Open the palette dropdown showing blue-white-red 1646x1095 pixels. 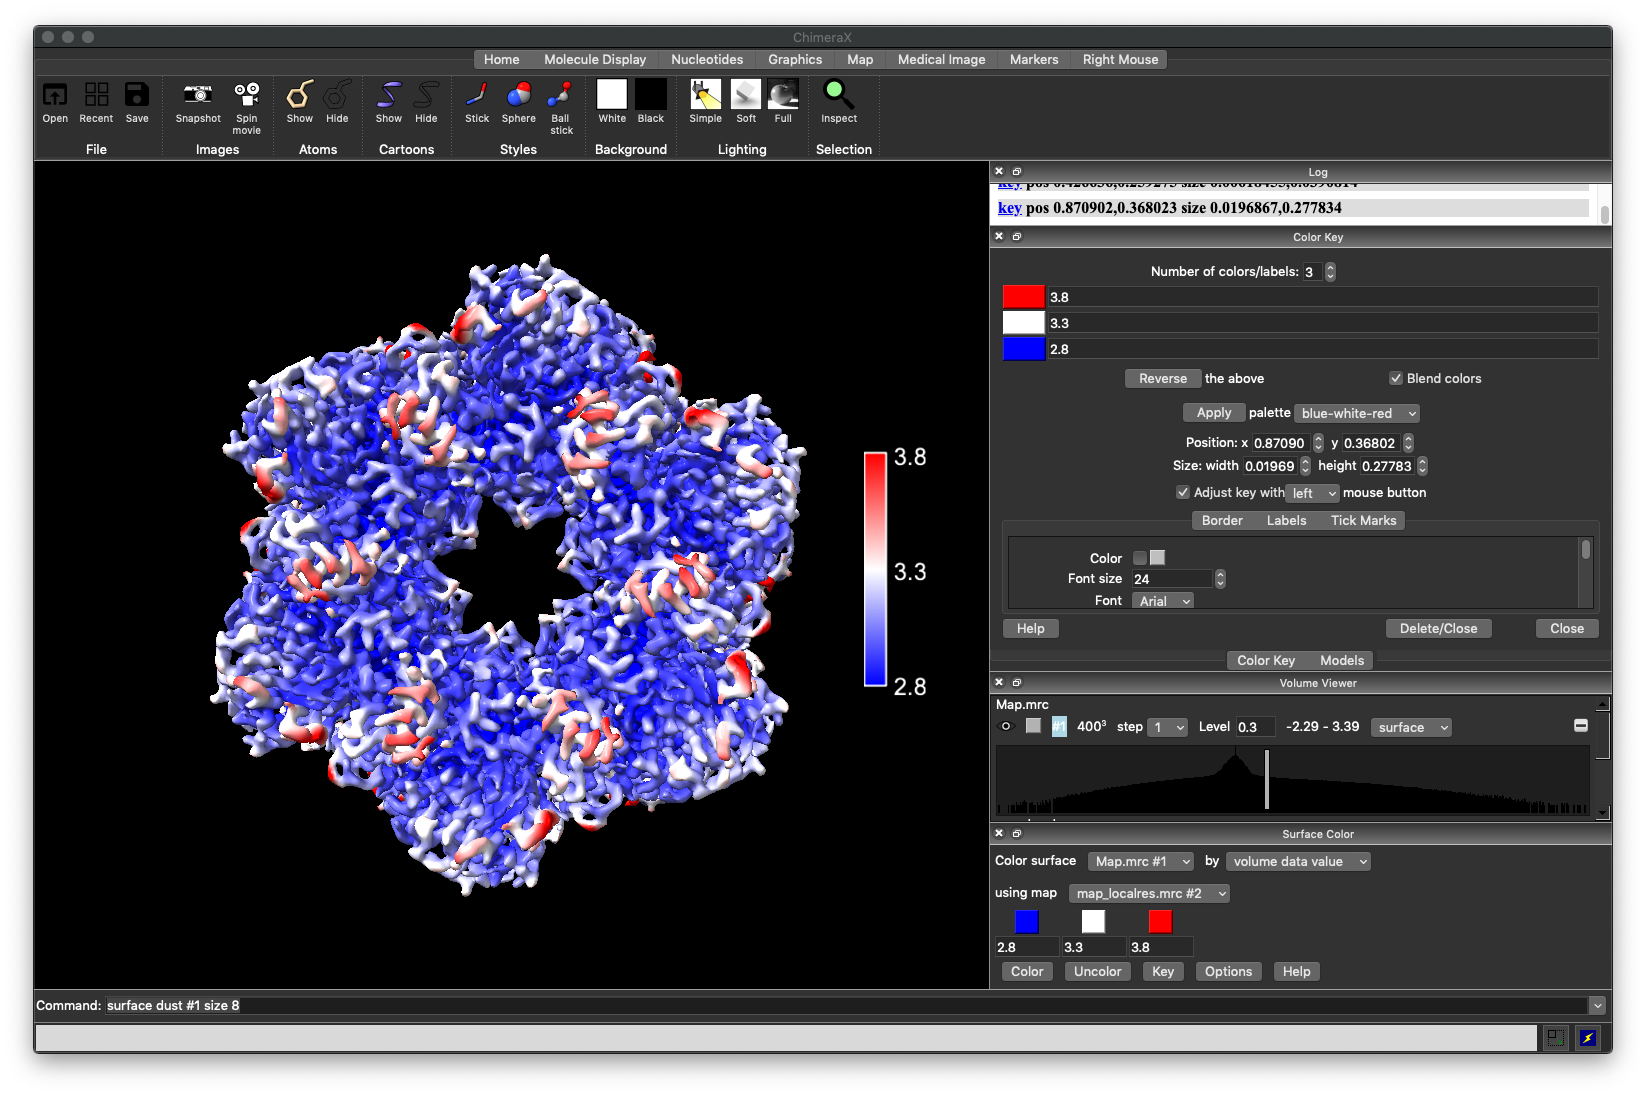[1356, 413]
